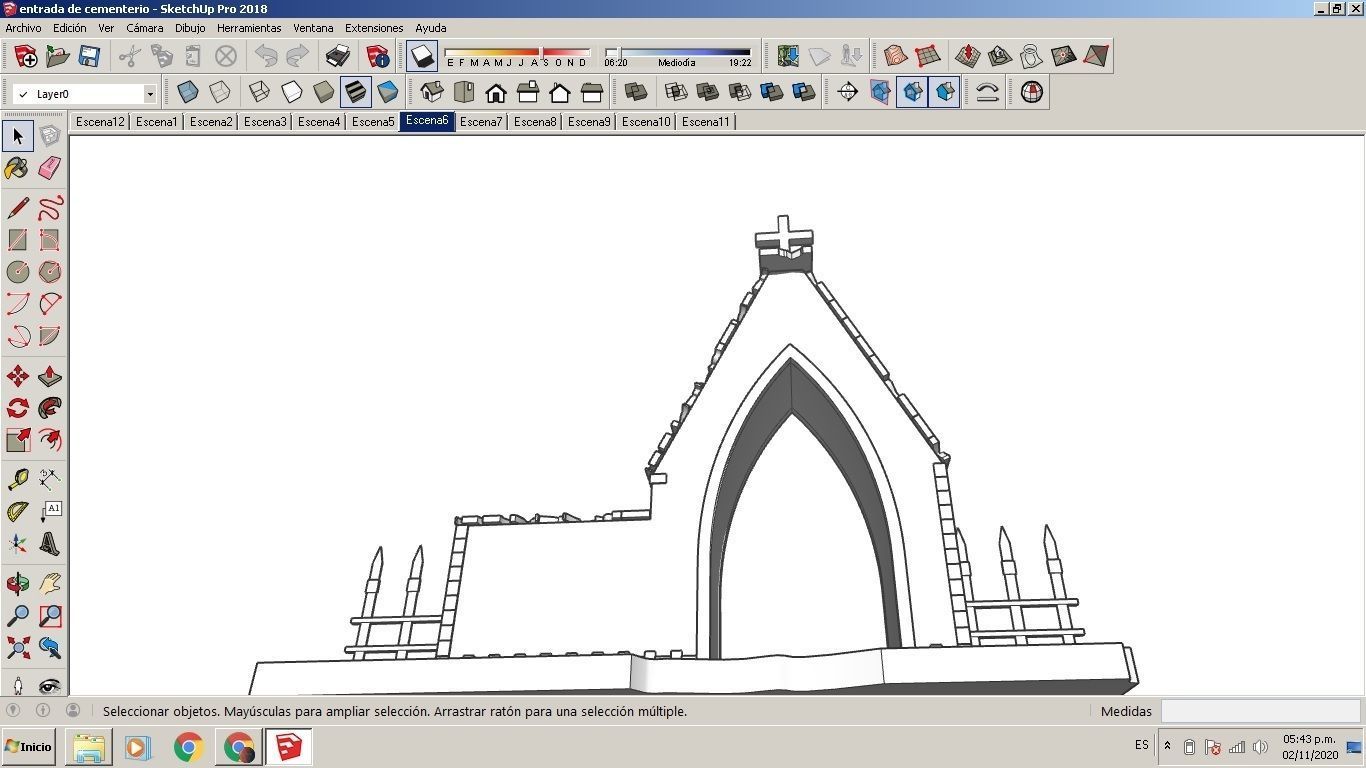The image size is (1366, 768).
Task: Select the Polygon tool
Action: (50, 272)
